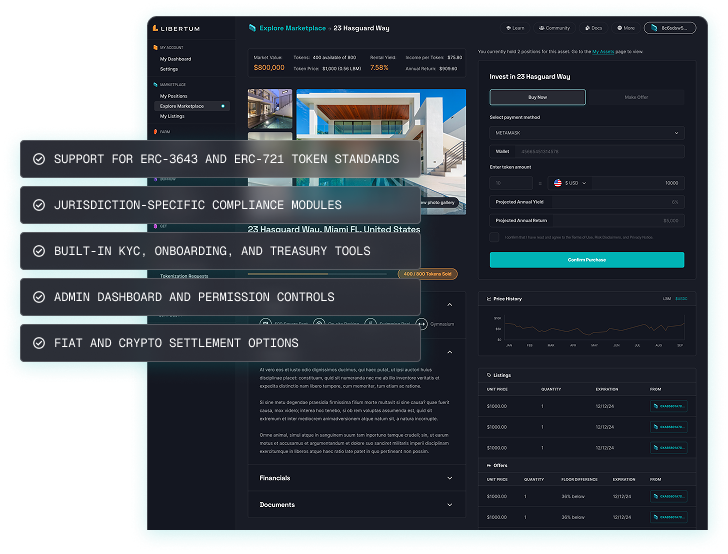Open My Dashboard in the sidebar
This screenshot has height=554, width=728.
point(175,59)
